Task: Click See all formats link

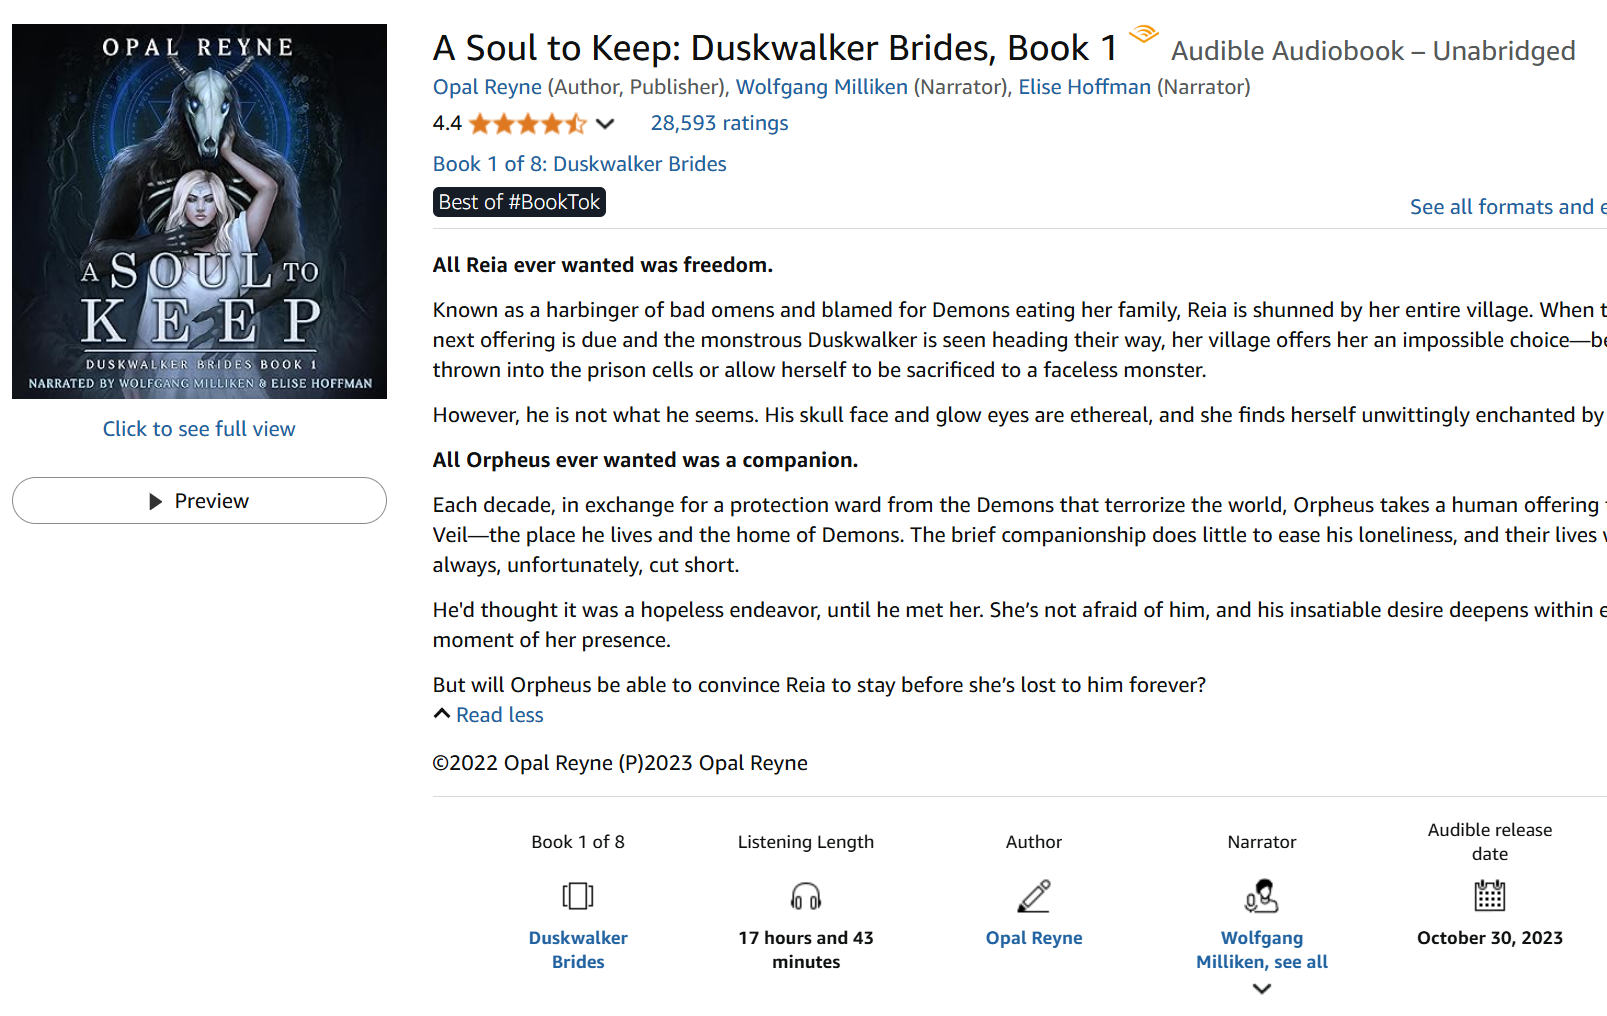Action: tap(1506, 207)
